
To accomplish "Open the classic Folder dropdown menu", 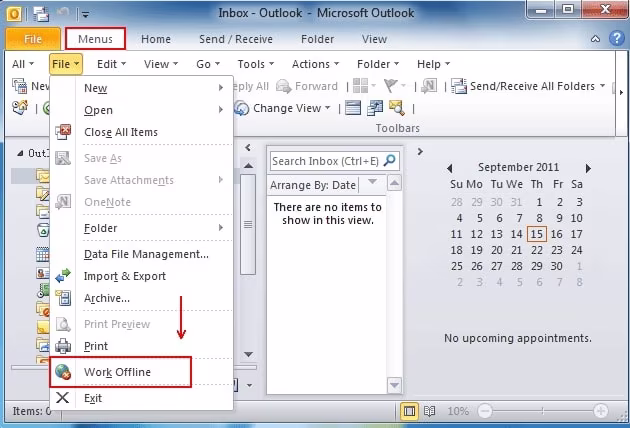I will [x=378, y=64].
